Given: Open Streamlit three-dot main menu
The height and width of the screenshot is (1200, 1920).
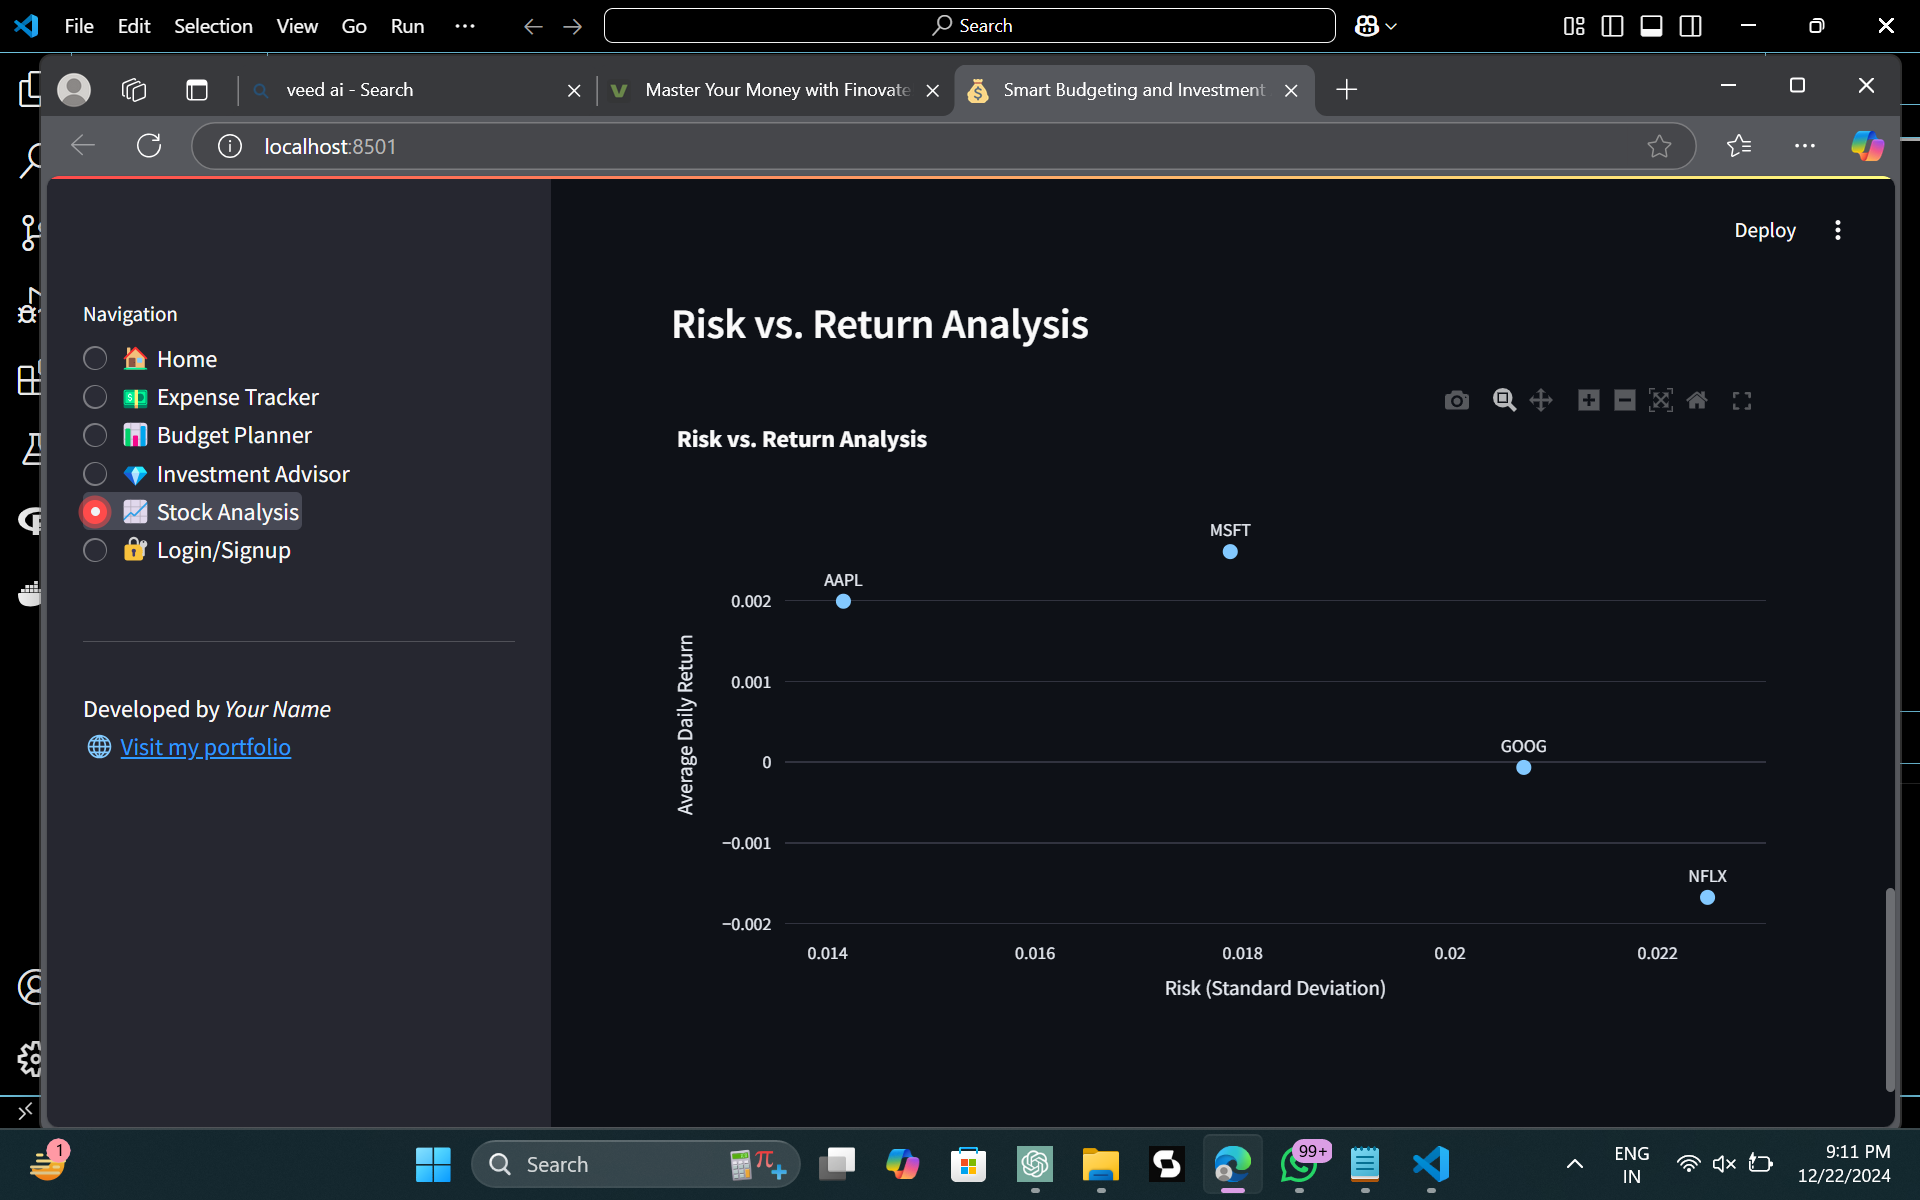Looking at the screenshot, I should (1837, 230).
